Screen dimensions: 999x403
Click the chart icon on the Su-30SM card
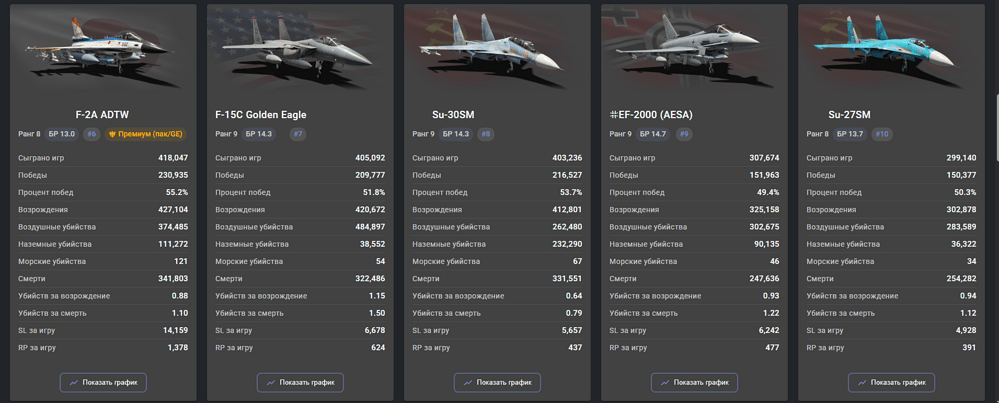click(x=468, y=383)
